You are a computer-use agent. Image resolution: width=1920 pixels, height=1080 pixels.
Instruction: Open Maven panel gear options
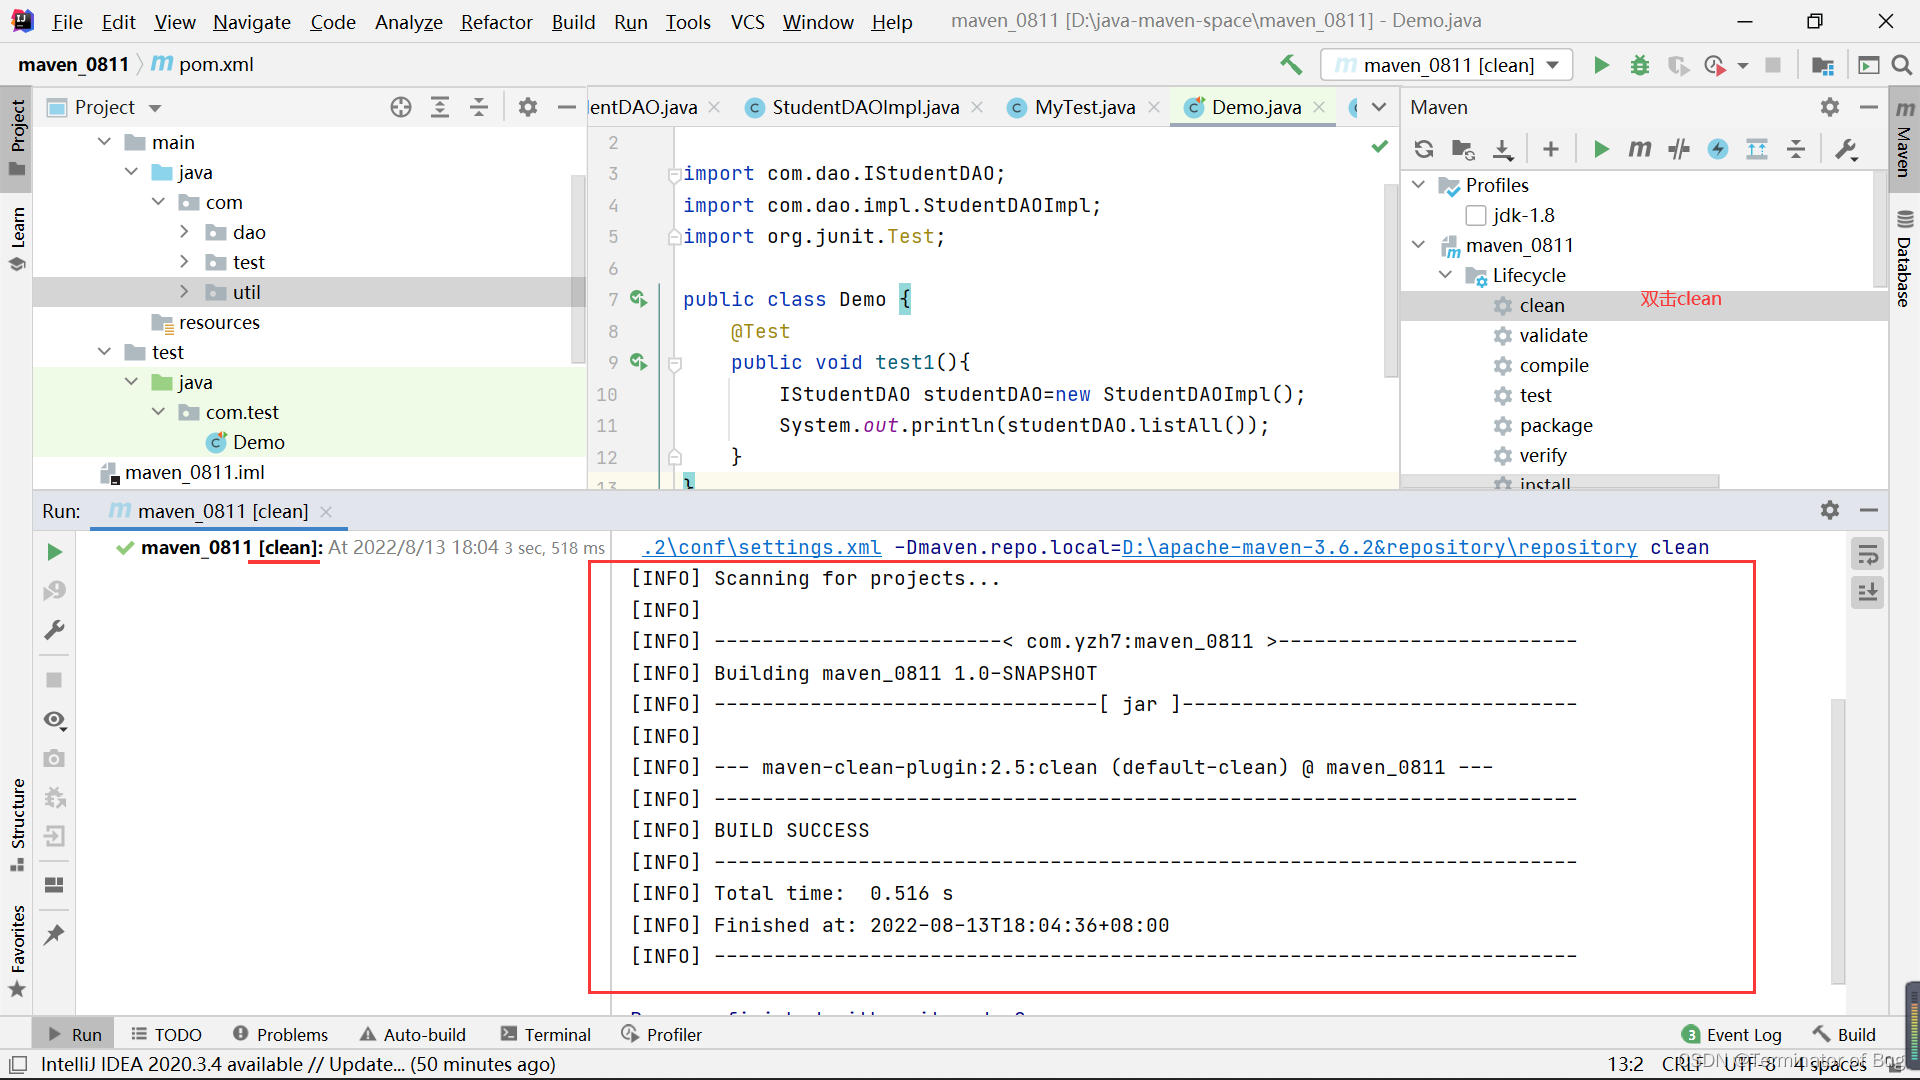pos(1830,107)
